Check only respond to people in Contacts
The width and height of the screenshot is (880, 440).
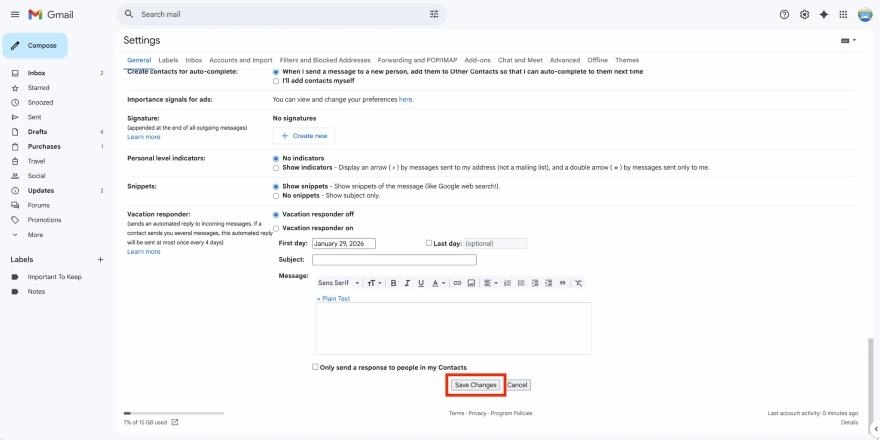pyautogui.click(x=315, y=367)
